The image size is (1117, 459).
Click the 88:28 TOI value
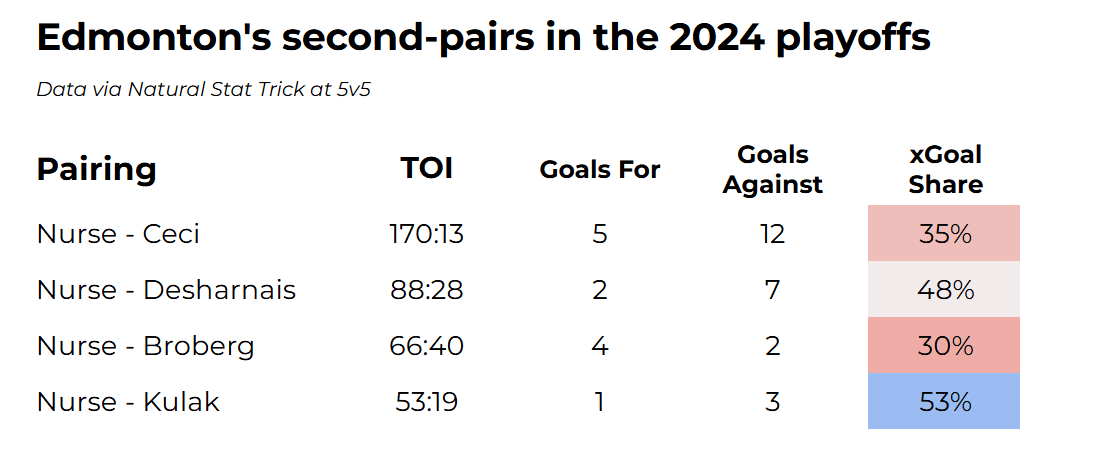426,290
